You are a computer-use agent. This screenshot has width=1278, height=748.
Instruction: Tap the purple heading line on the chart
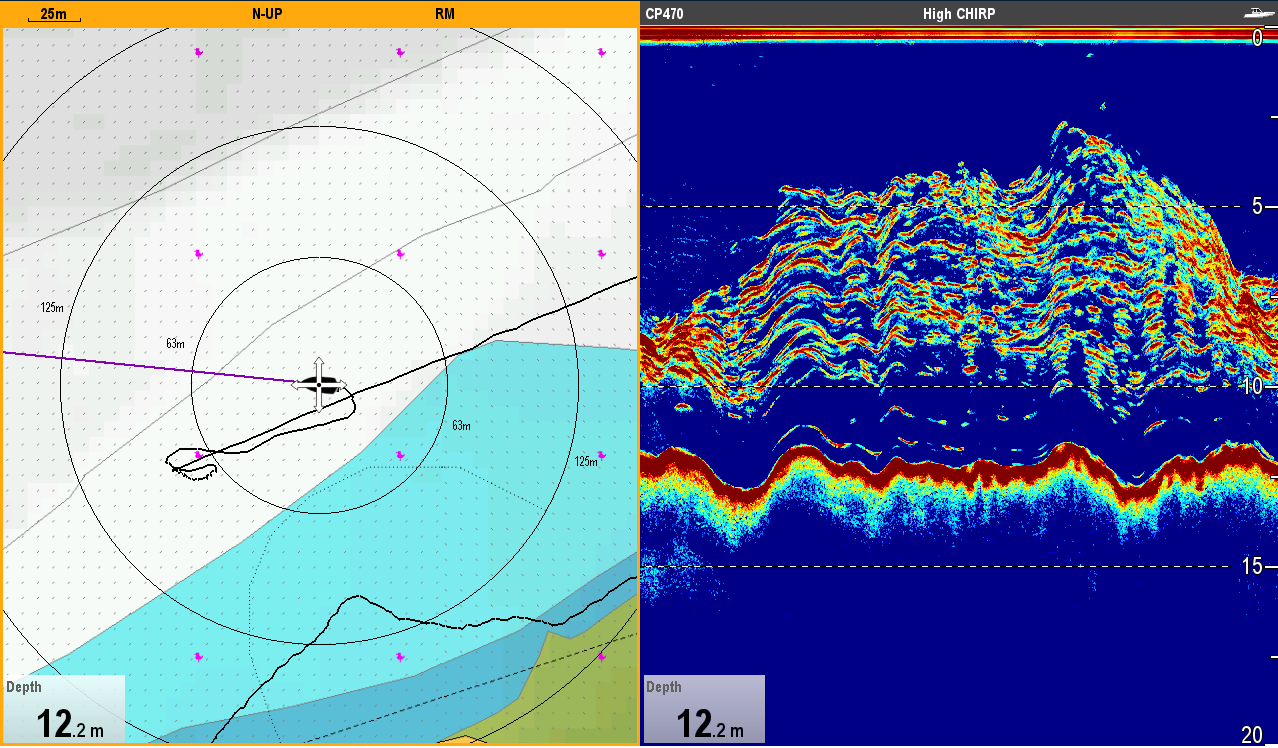(150, 366)
